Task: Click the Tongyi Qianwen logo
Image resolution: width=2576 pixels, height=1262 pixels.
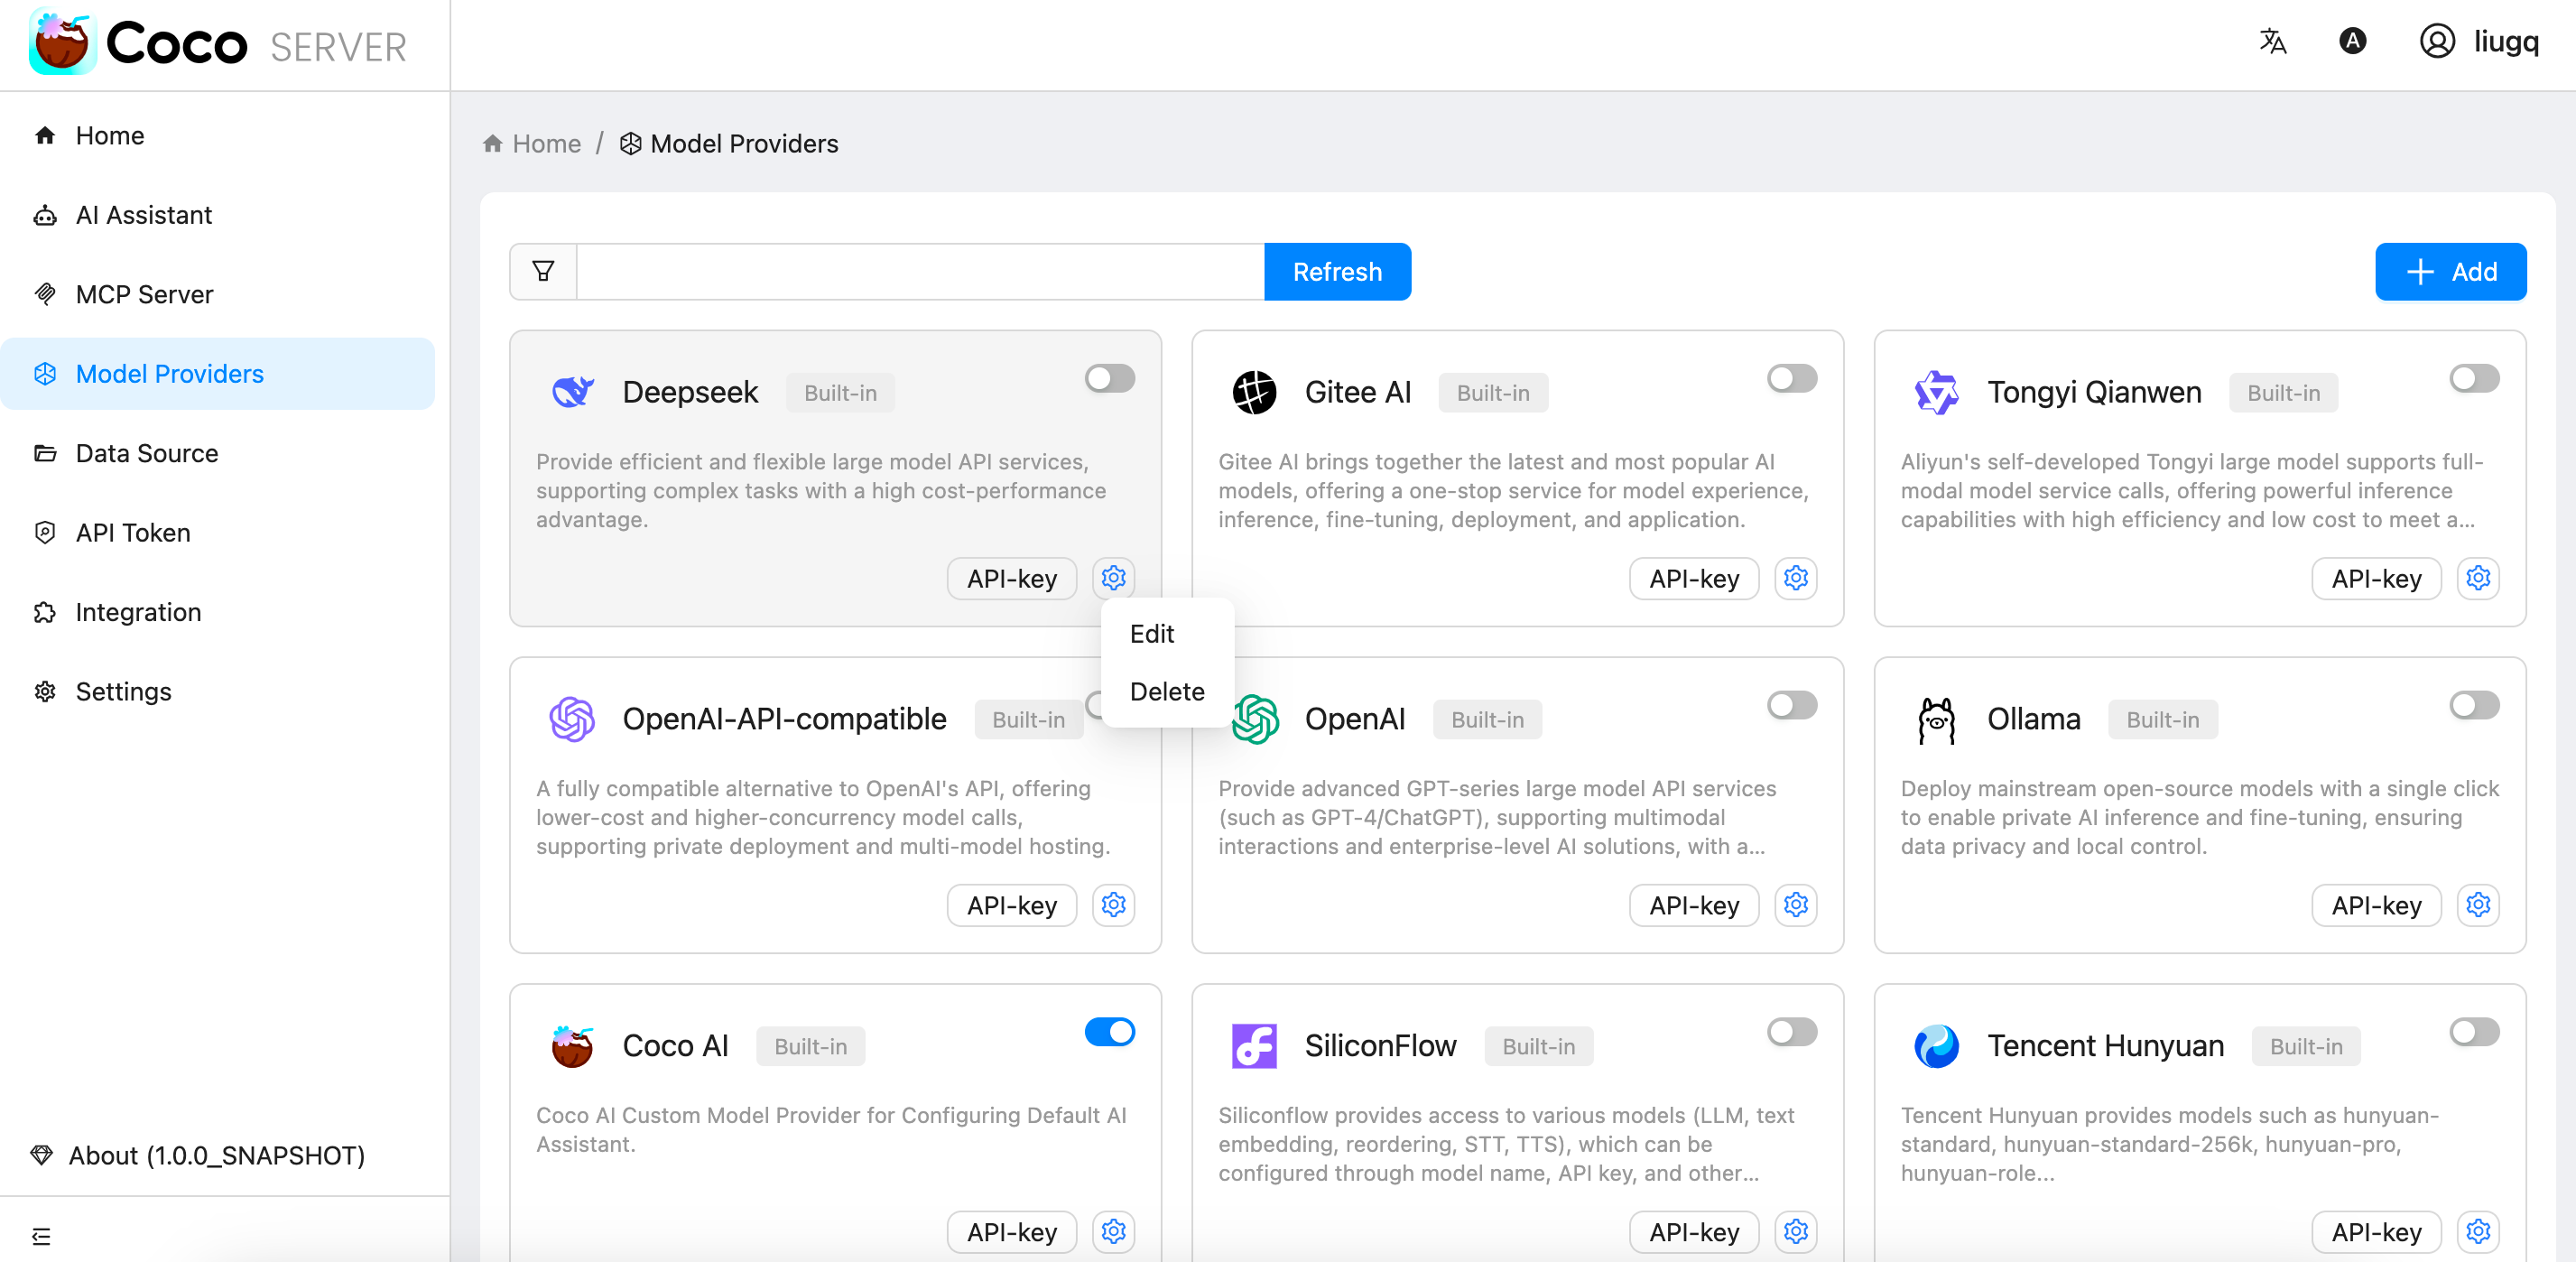Action: click(x=1936, y=392)
